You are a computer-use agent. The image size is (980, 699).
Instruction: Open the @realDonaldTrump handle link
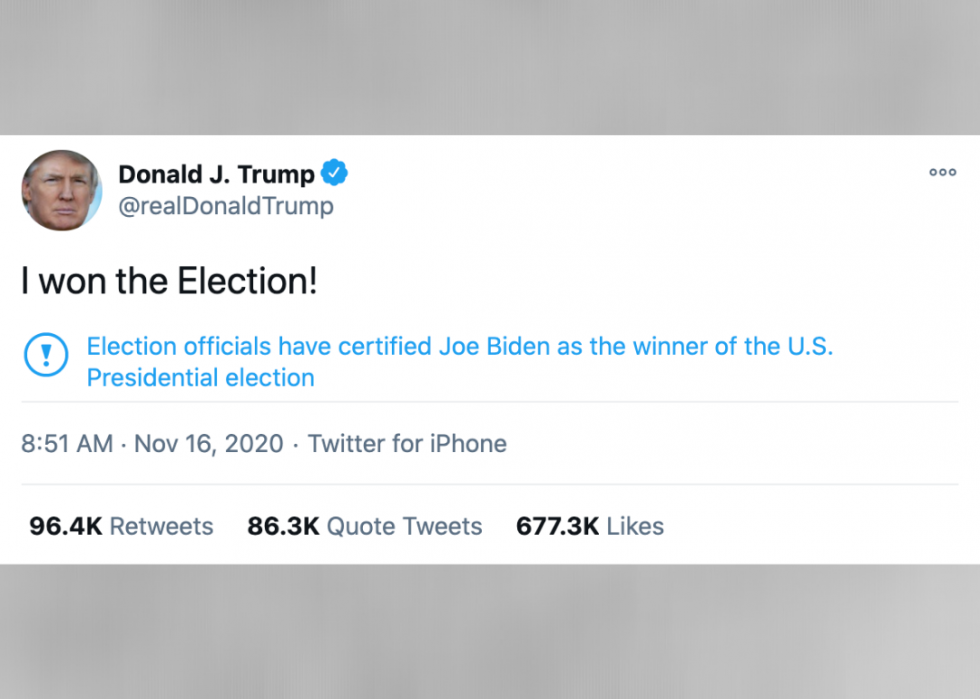point(226,206)
